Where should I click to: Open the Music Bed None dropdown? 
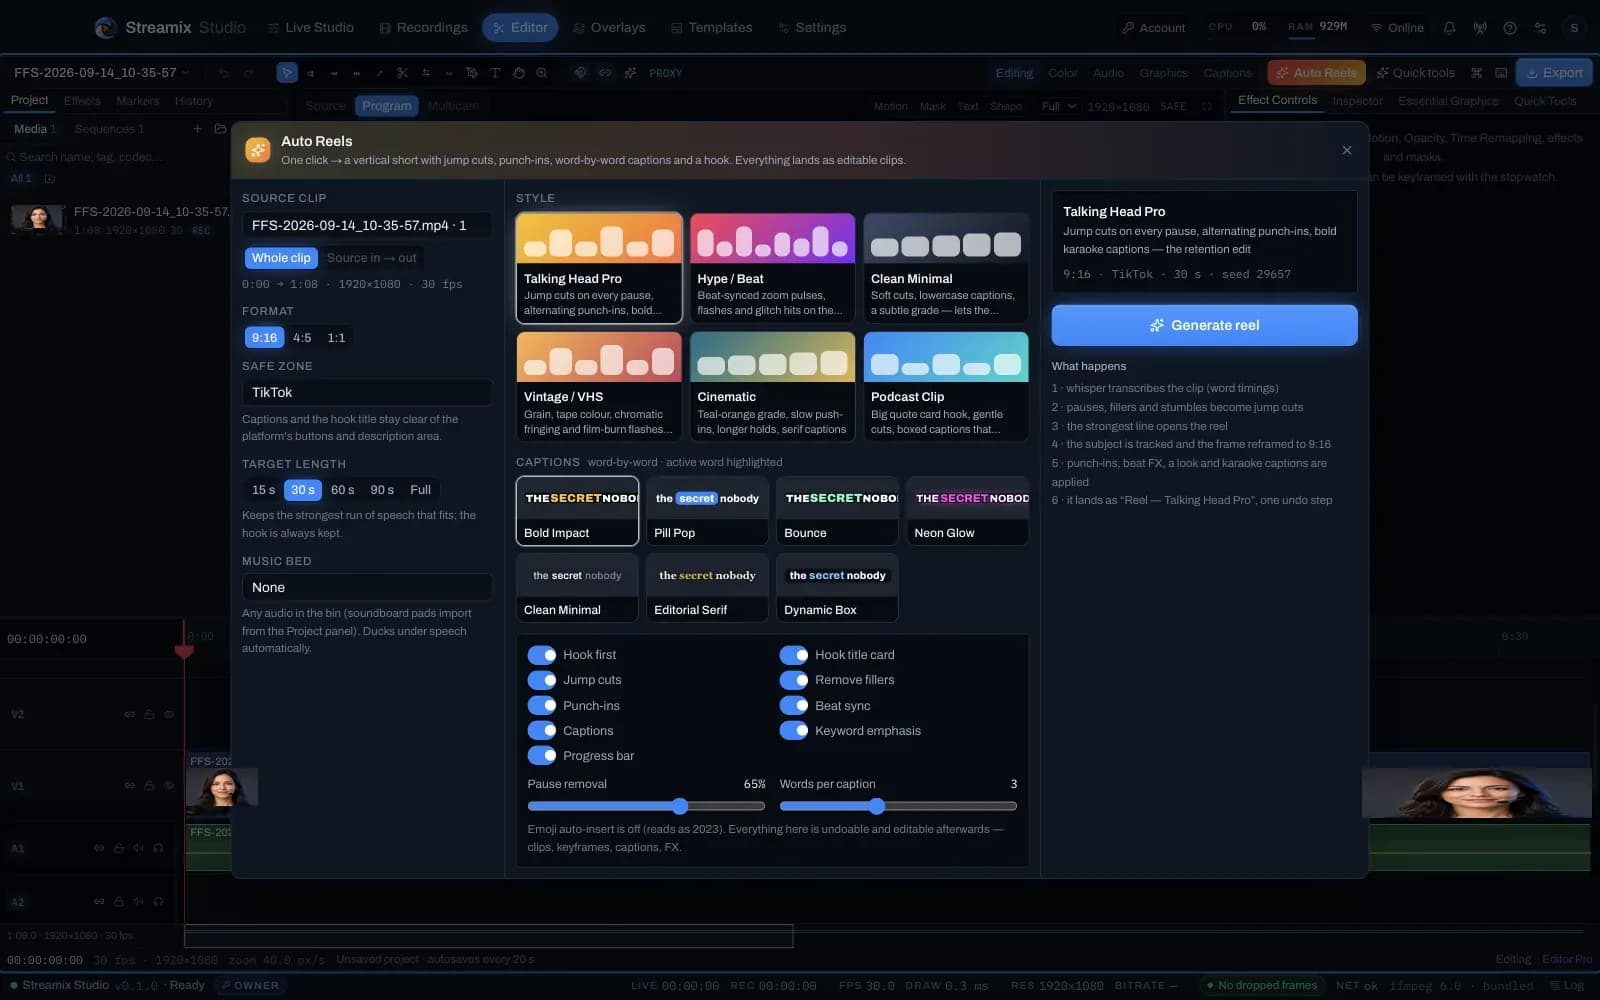tap(367, 588)
